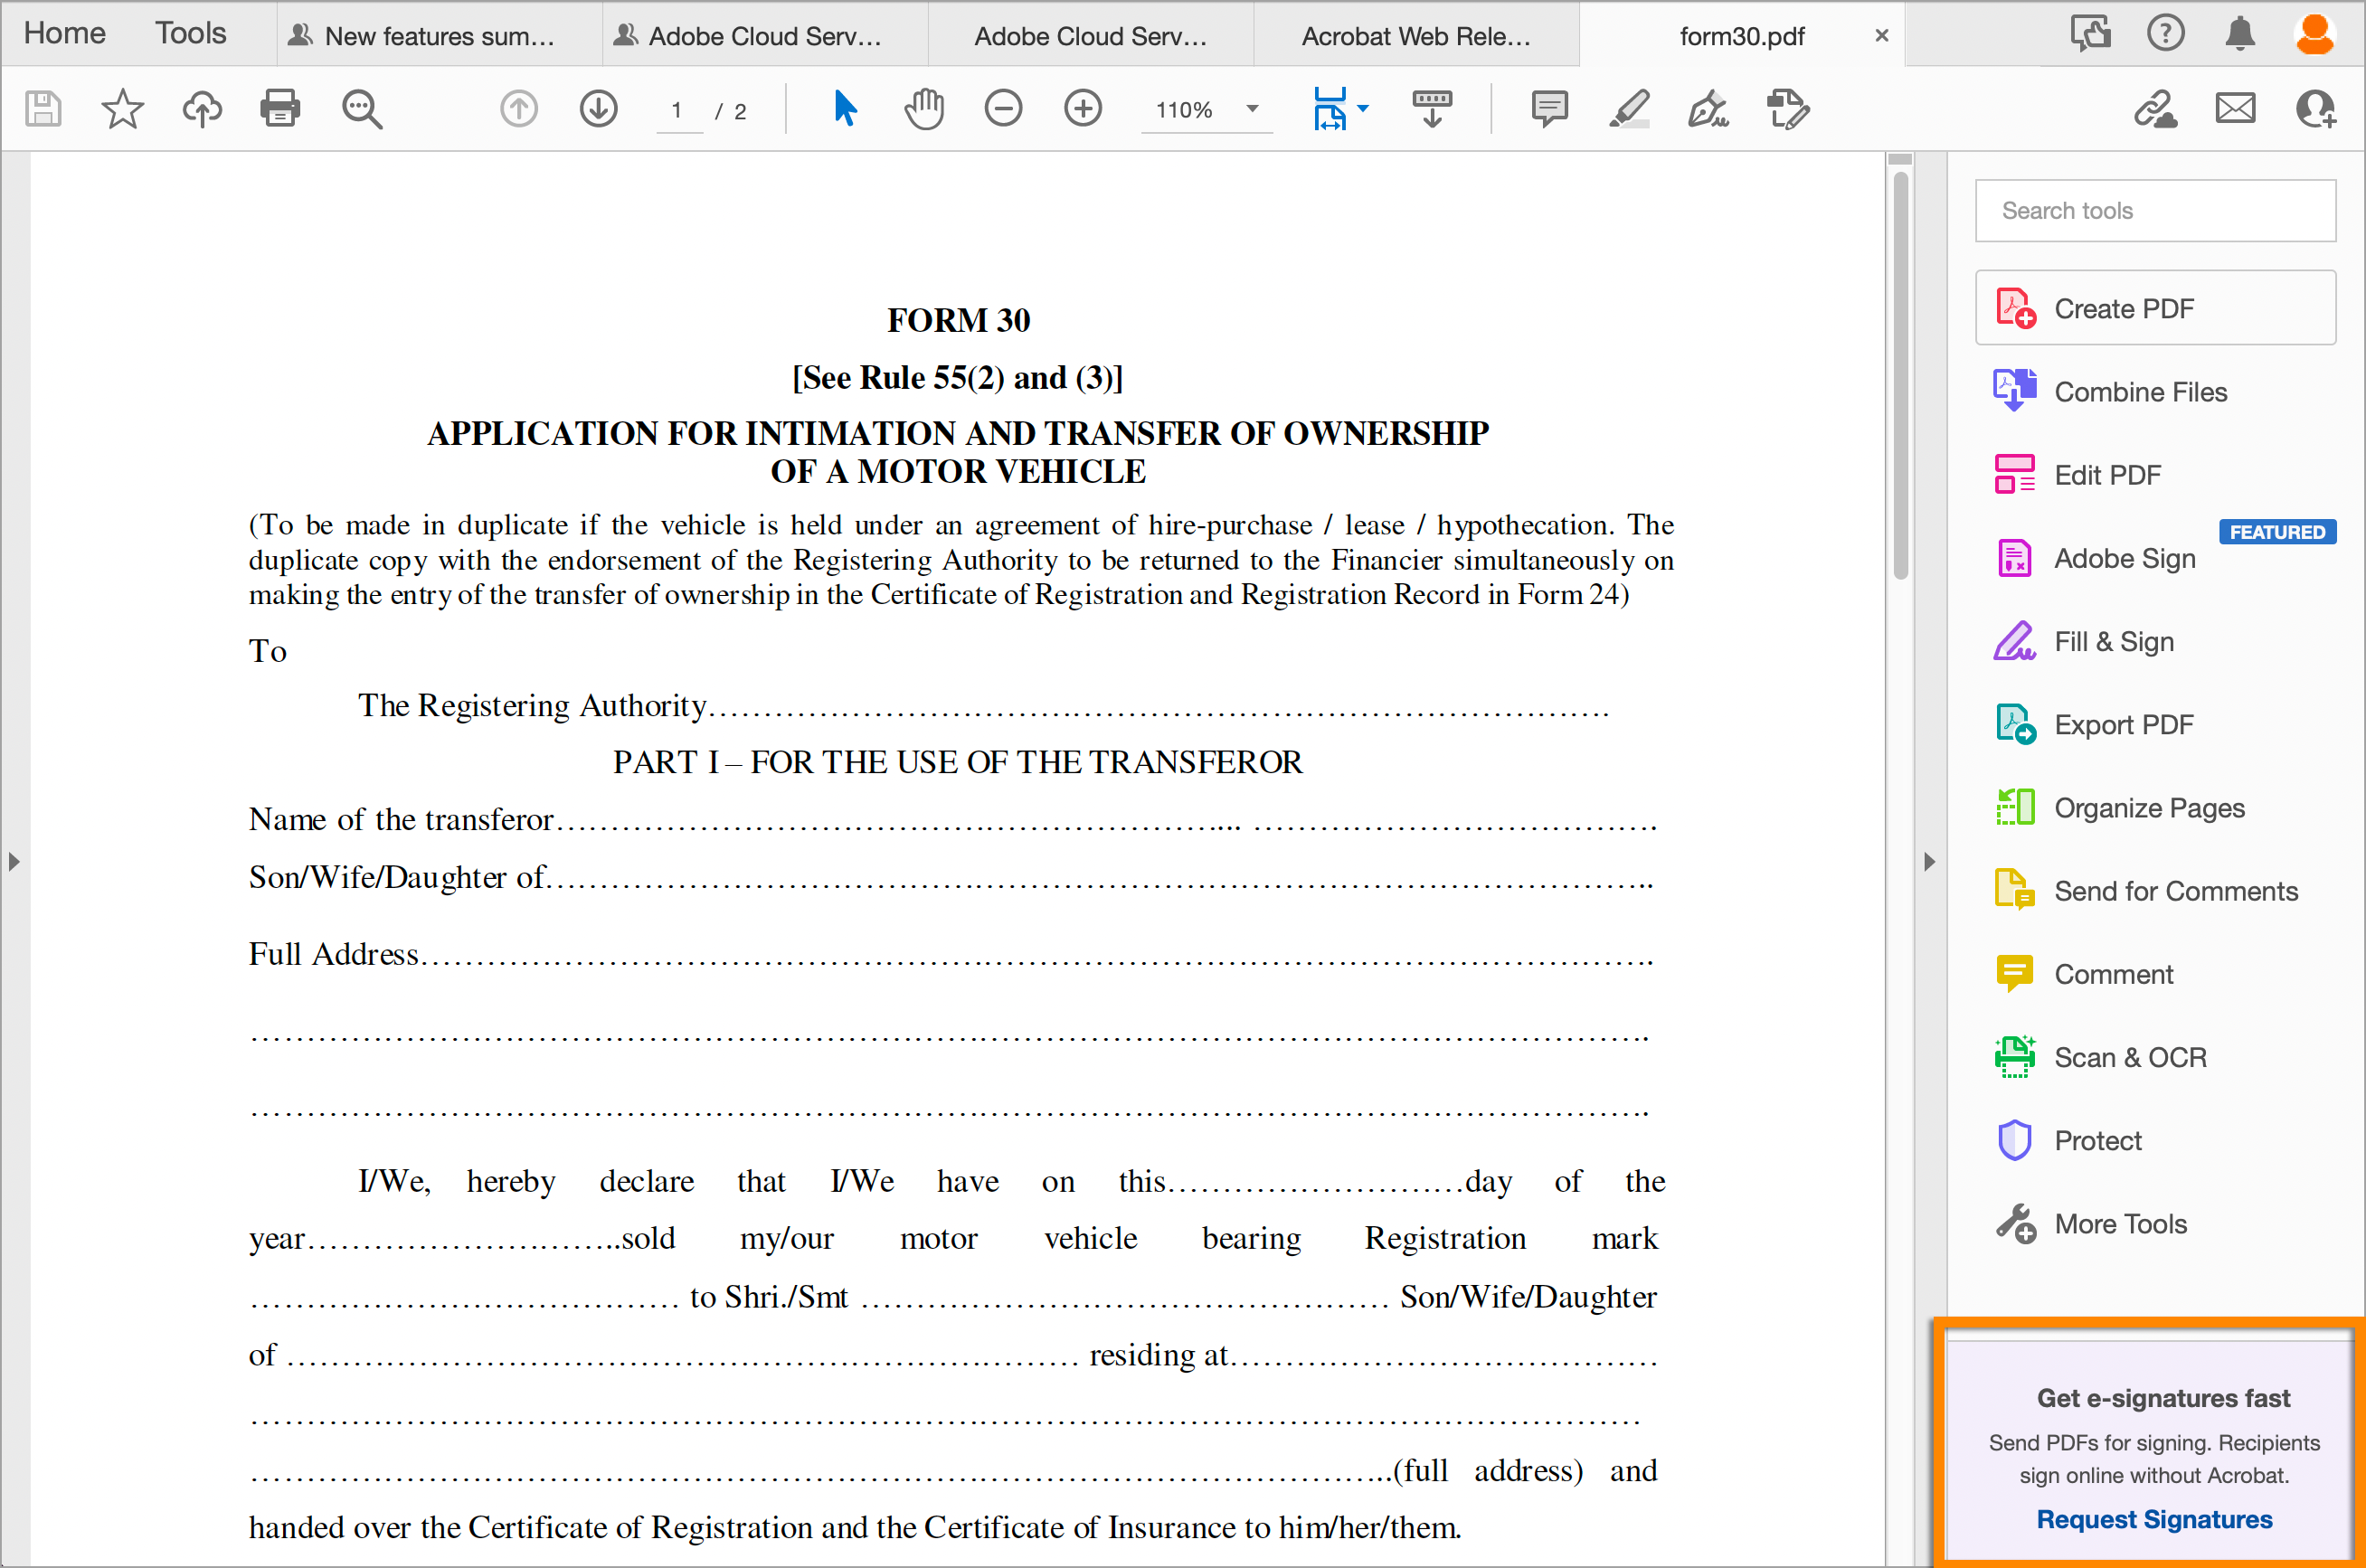Screen dimensions: 2366x1568
Task: Open the Comment tool from the toolbar
Action: pyautogui.click(x=1549, y=109)
